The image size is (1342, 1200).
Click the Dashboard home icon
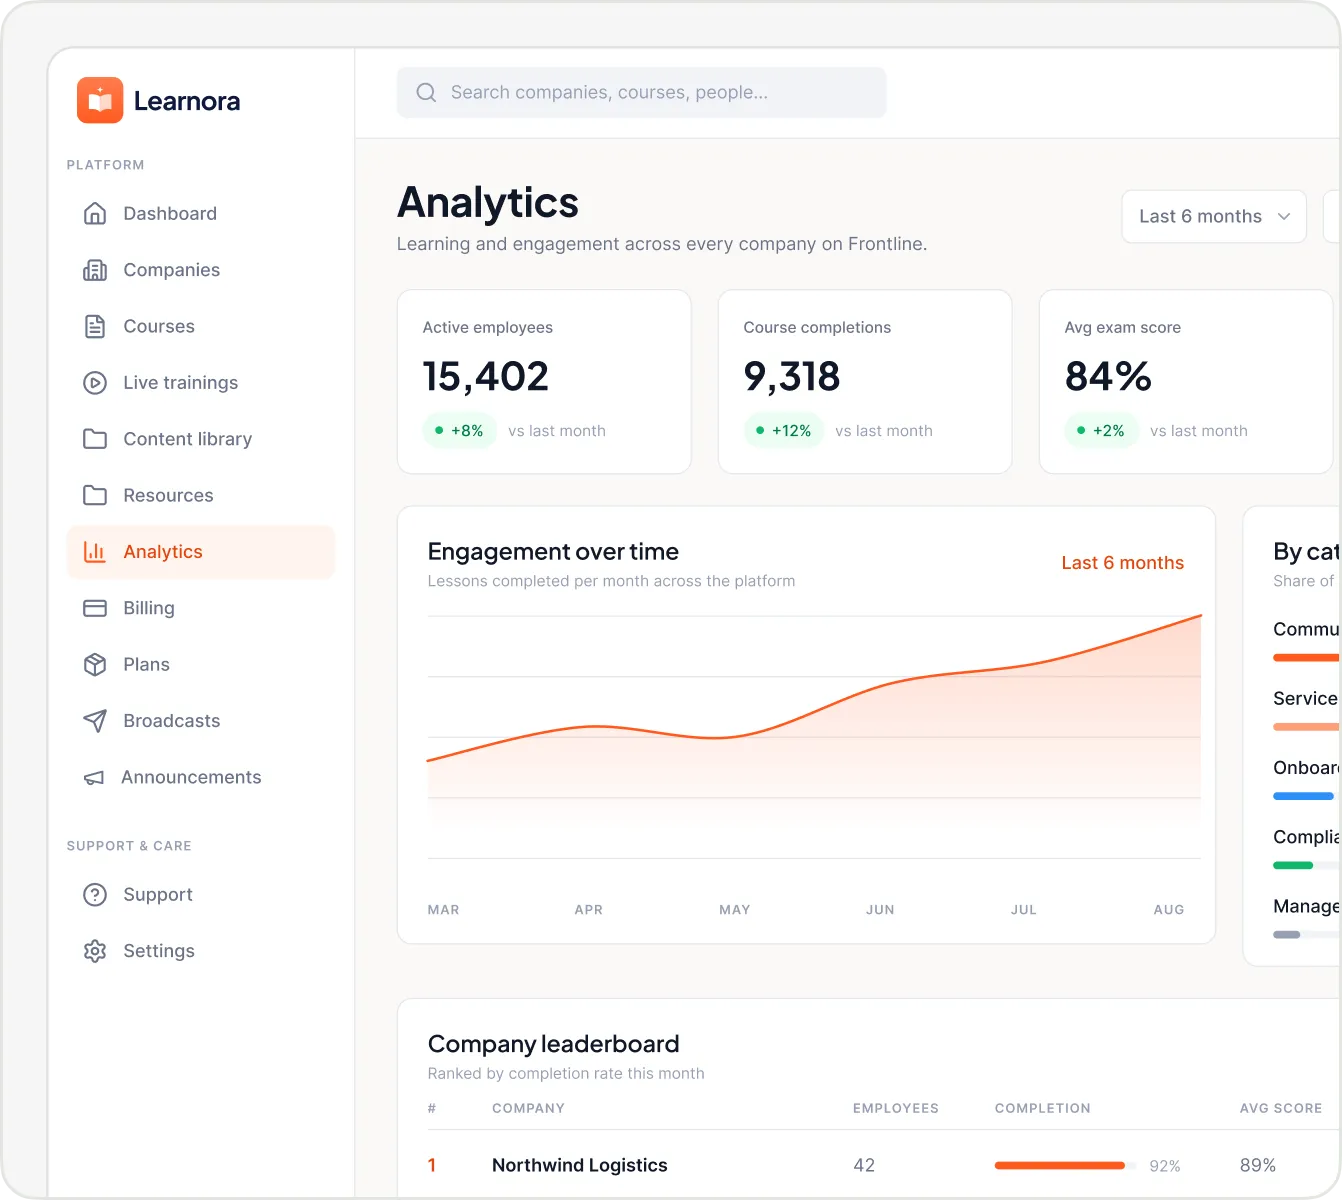pyautogui.click(x=95, y=213)
